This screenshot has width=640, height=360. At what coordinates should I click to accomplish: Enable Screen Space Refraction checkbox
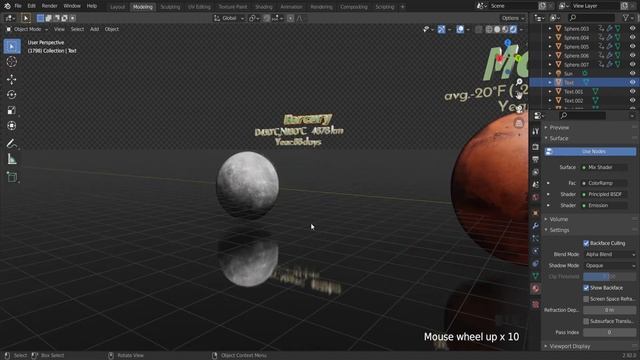pos(586,299)
